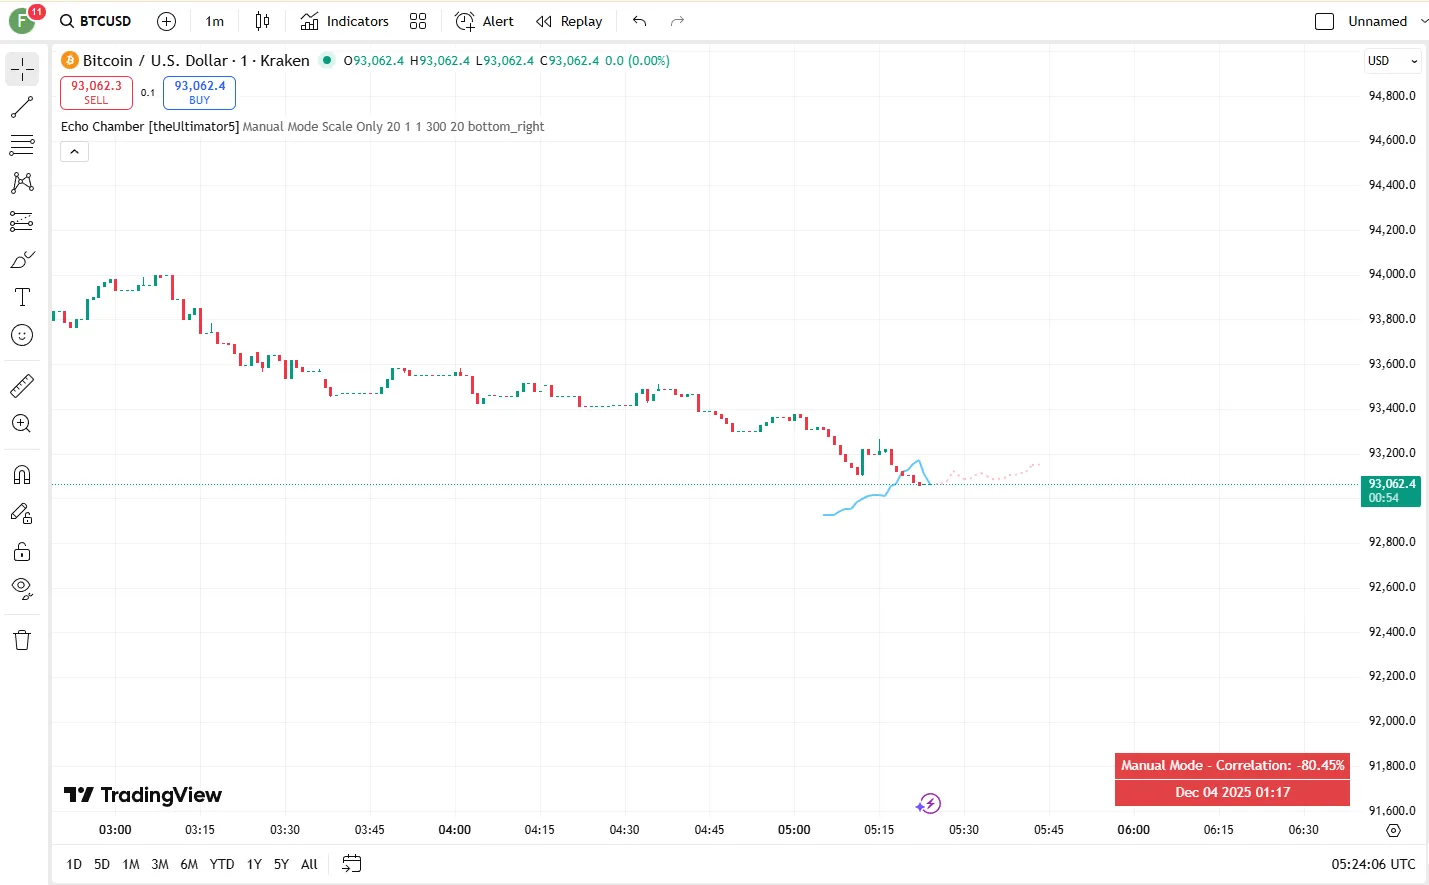Select the 1M time range
This screenshot has width=1429, height=885.
pos(131,864)
